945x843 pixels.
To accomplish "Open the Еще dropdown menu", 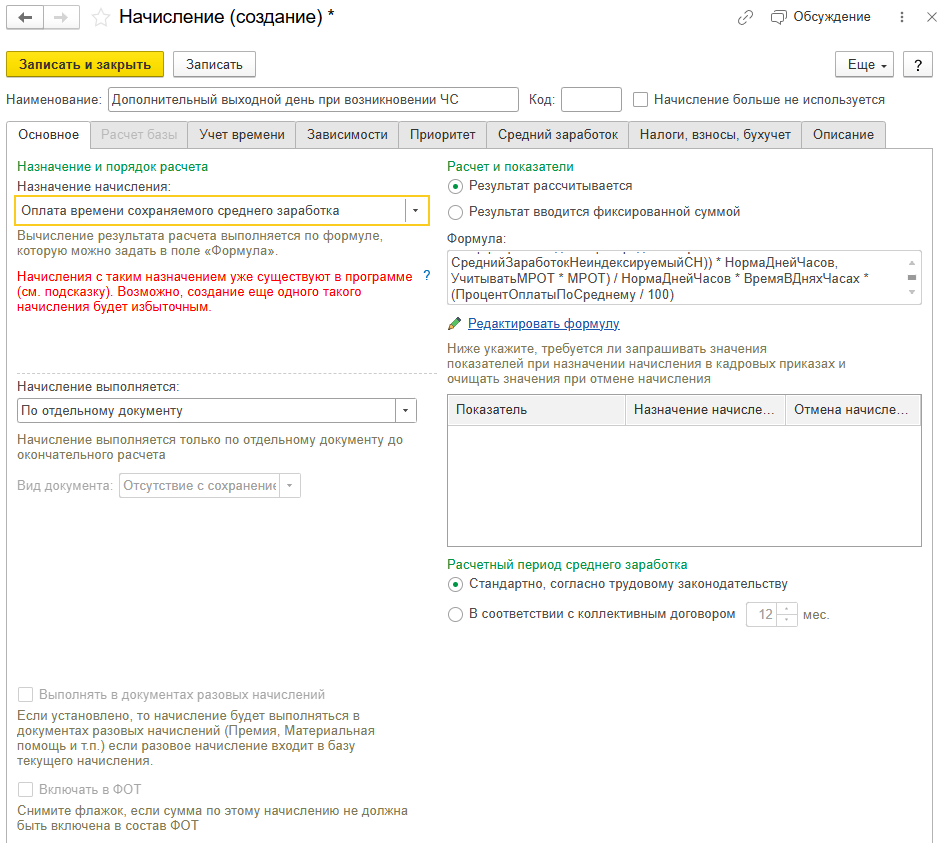I will [x=864, y=64].
